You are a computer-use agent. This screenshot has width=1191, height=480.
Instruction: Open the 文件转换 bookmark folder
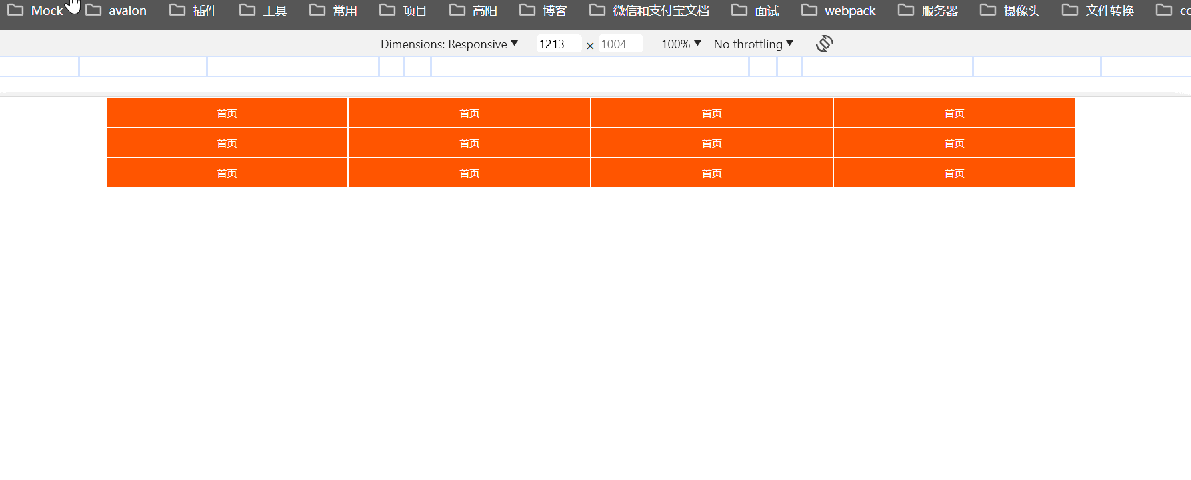pyautogui.click(x=1098, y=11)
